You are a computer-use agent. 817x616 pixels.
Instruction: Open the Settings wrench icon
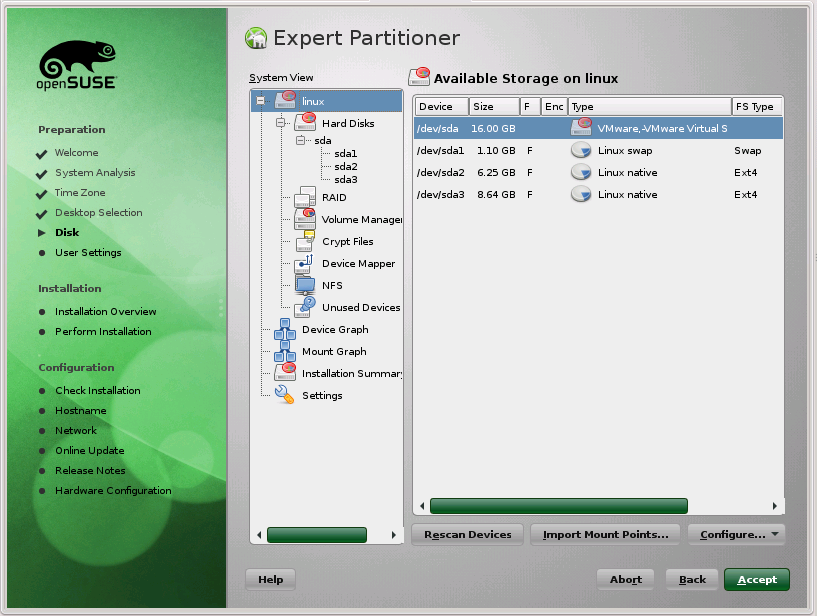(x=284, y=395)
